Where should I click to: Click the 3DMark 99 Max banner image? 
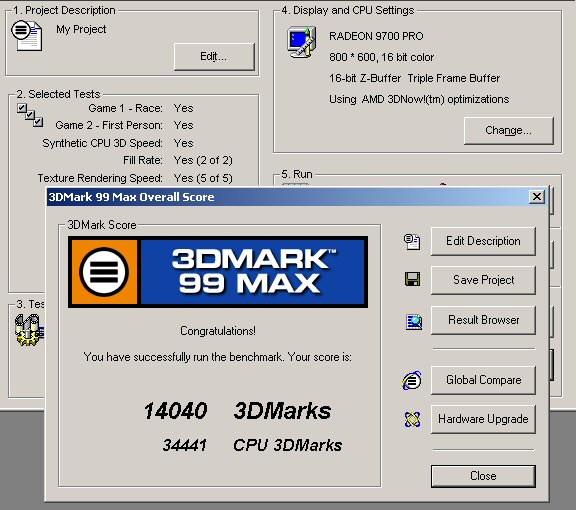pos(218,272)
